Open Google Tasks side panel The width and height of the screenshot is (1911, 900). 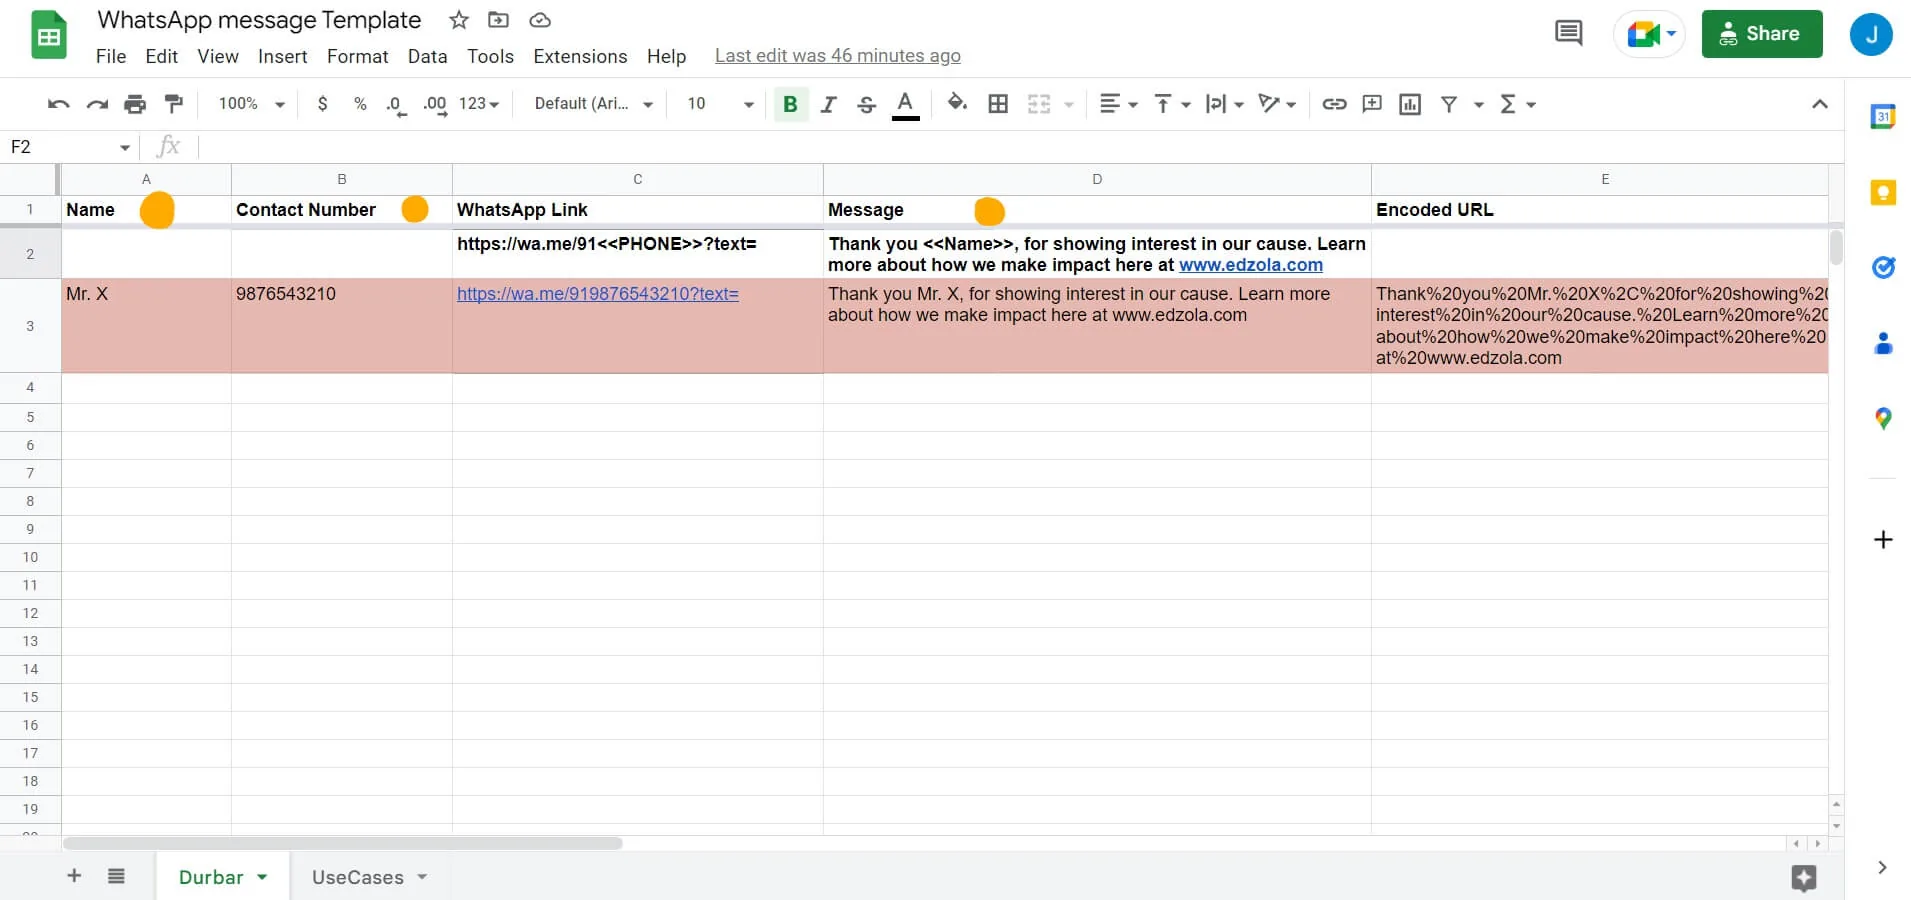1883,267
